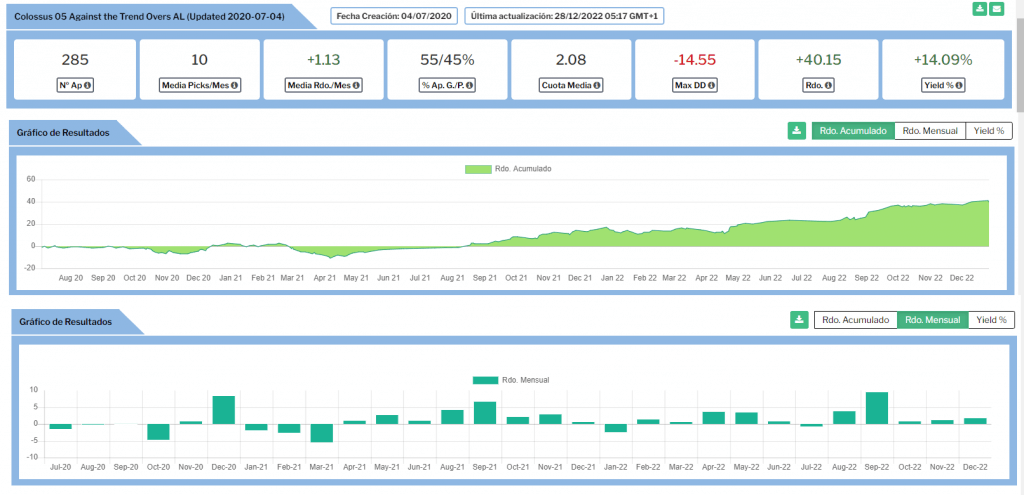1024x495 pixels.
Task: Toggle the Rdo. Acumulado legend swatch
Action: click(x=477, y=169)
